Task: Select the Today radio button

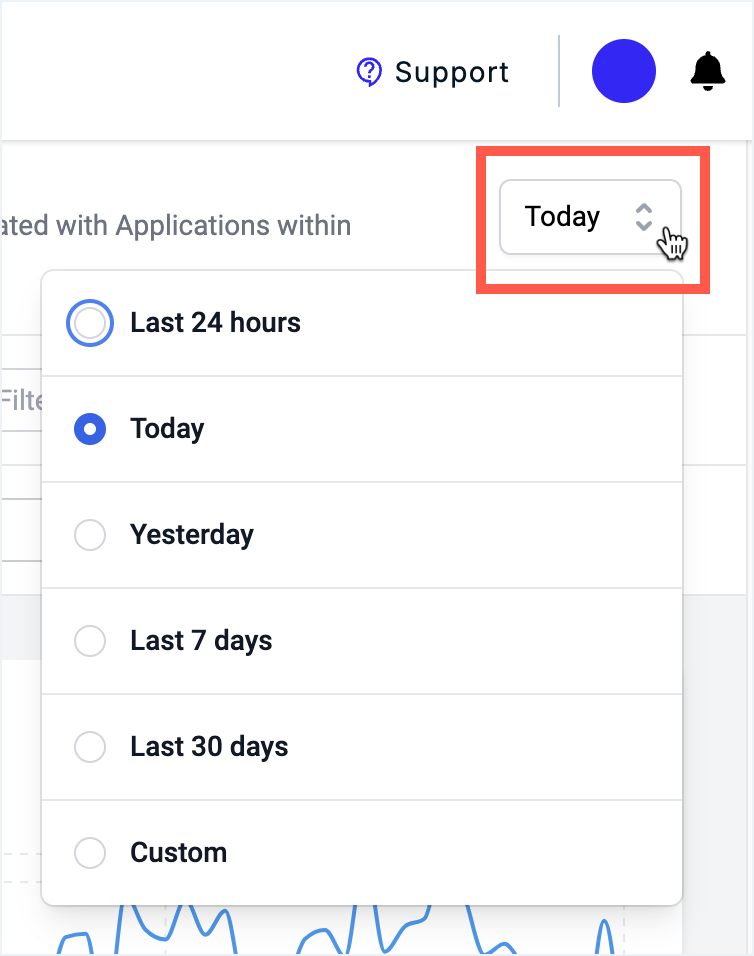Action: (90, 429)
